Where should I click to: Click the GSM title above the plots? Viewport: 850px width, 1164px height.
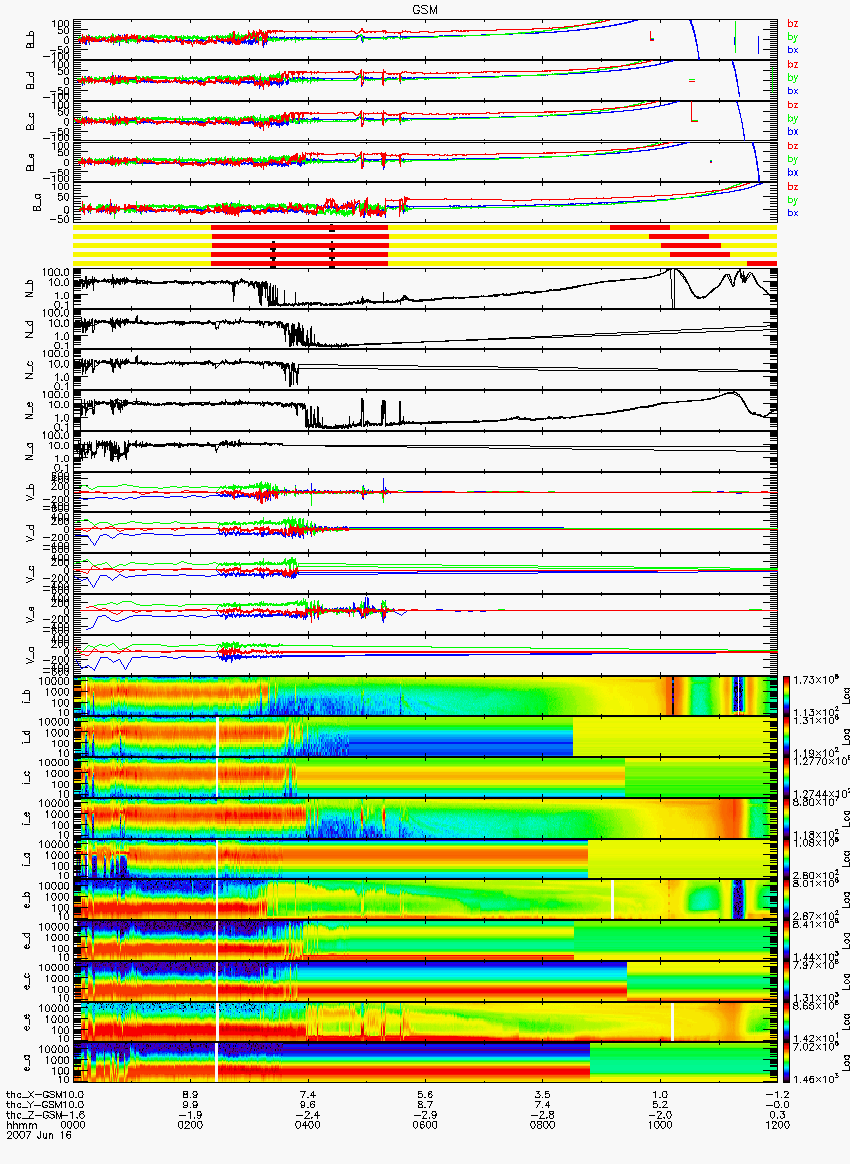pos(425,9)
